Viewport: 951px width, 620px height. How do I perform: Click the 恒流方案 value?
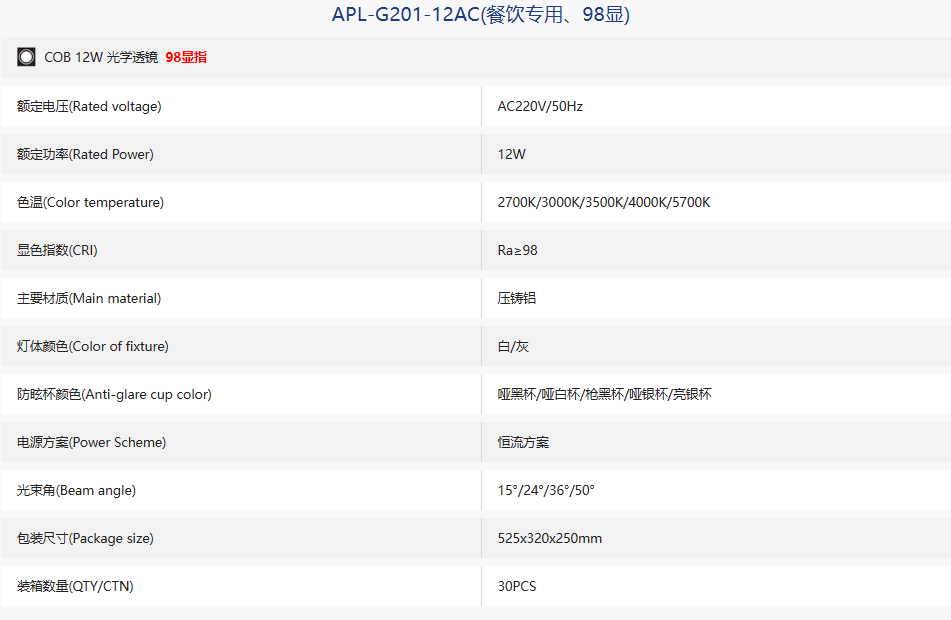523,442
